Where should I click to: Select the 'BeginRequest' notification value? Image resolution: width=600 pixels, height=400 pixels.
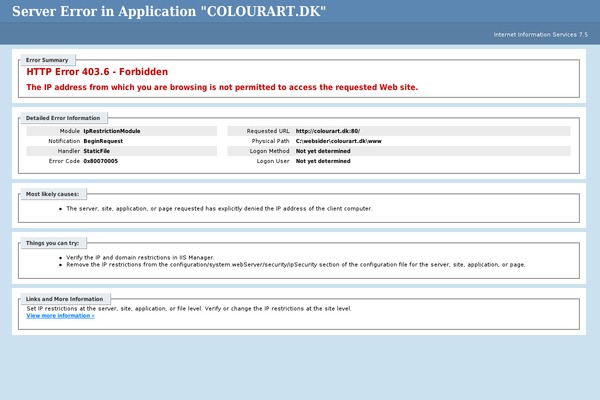[x=103, y=141]
